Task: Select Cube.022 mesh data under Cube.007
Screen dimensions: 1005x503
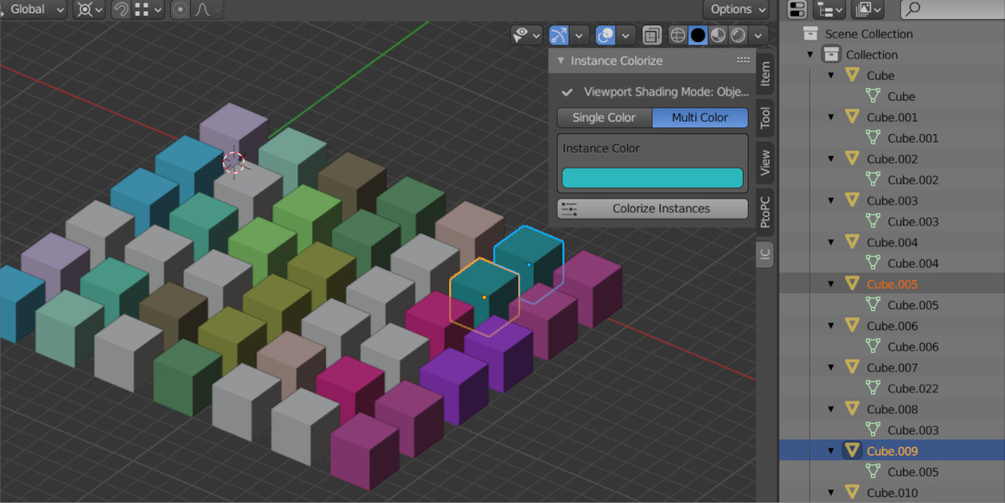Action: 913,388
